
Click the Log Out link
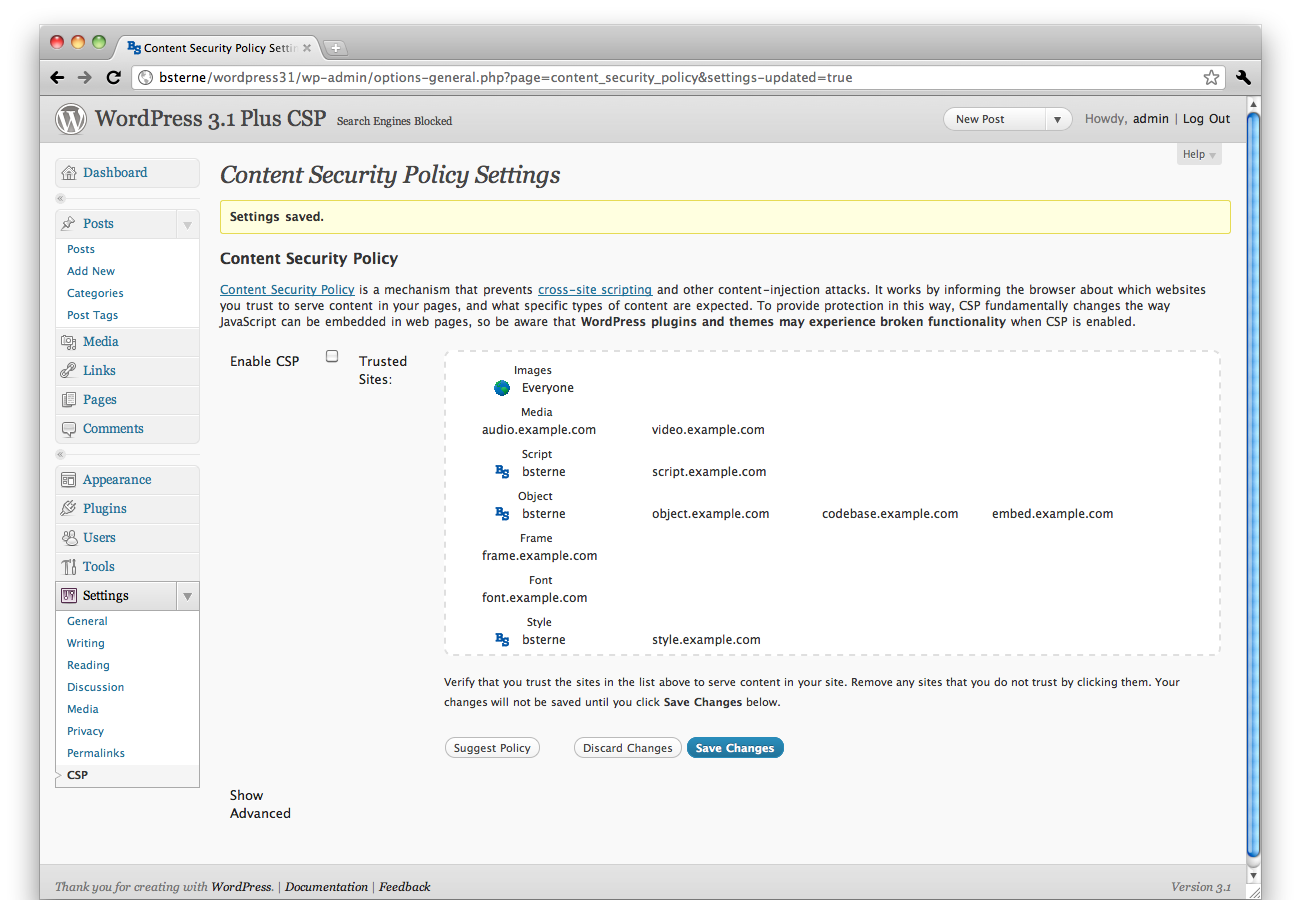pos(1206,119)
